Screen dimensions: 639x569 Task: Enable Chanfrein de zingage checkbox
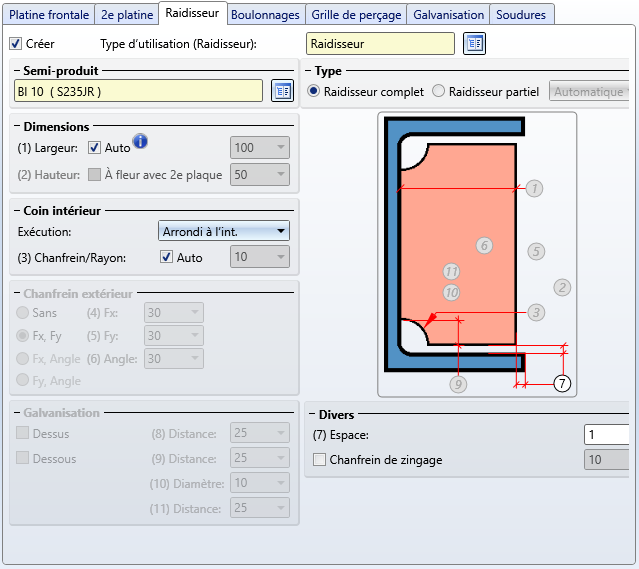[320, 460]
